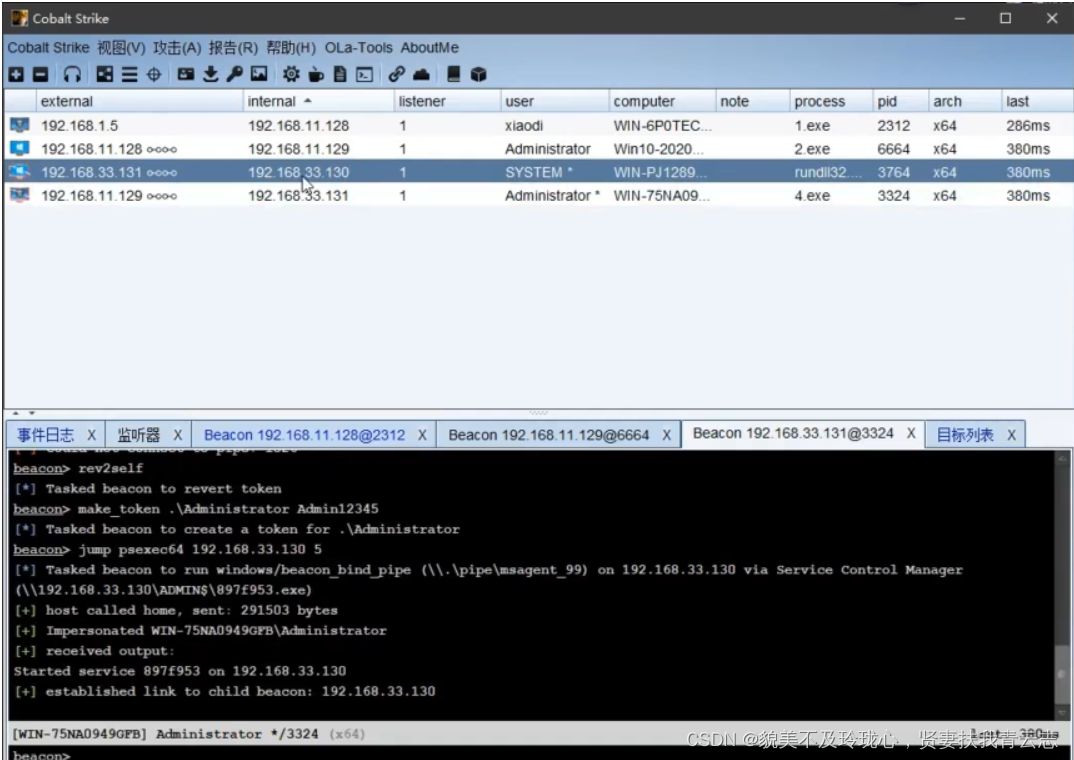This screenshot has height=760, width=1074.
Task: Click the beacon icon of the 192.168.1.5 row
Action: (20, 125)
